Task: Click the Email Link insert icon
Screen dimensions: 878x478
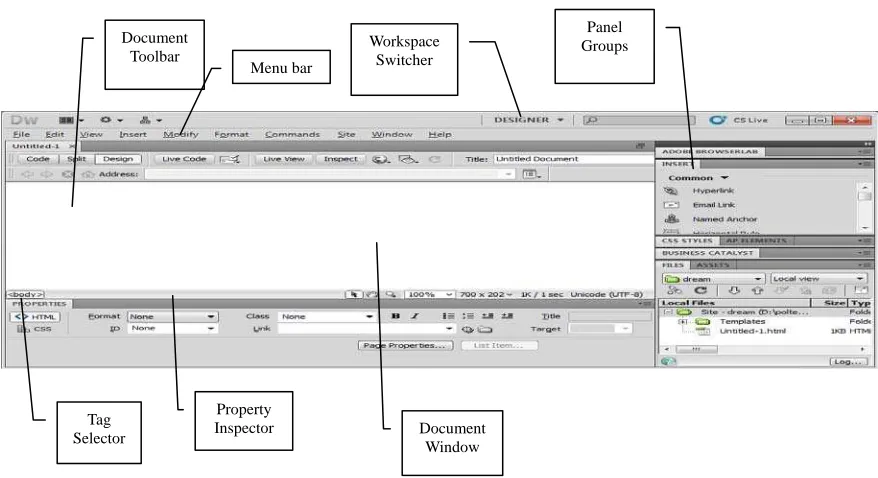Action: (671, 205)
